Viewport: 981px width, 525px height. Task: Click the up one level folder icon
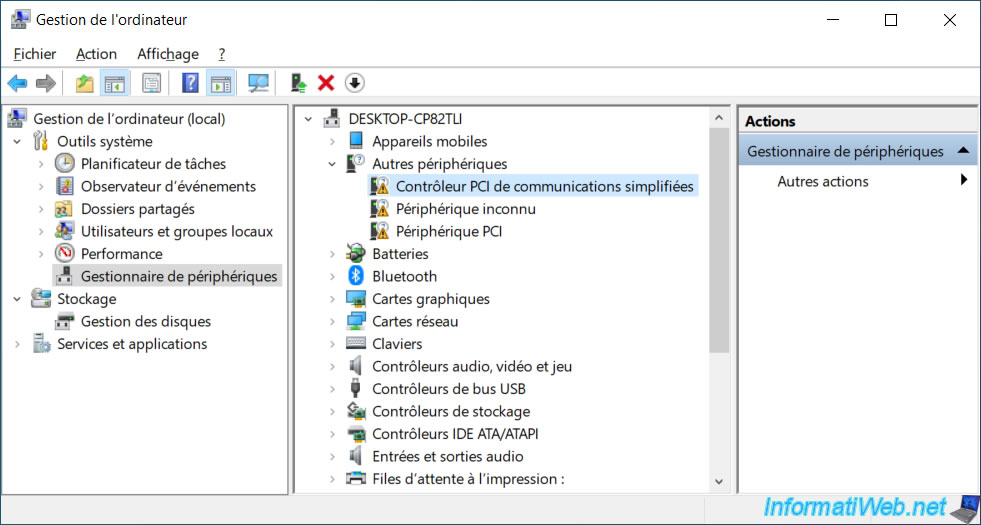click(x=85, y=83)
